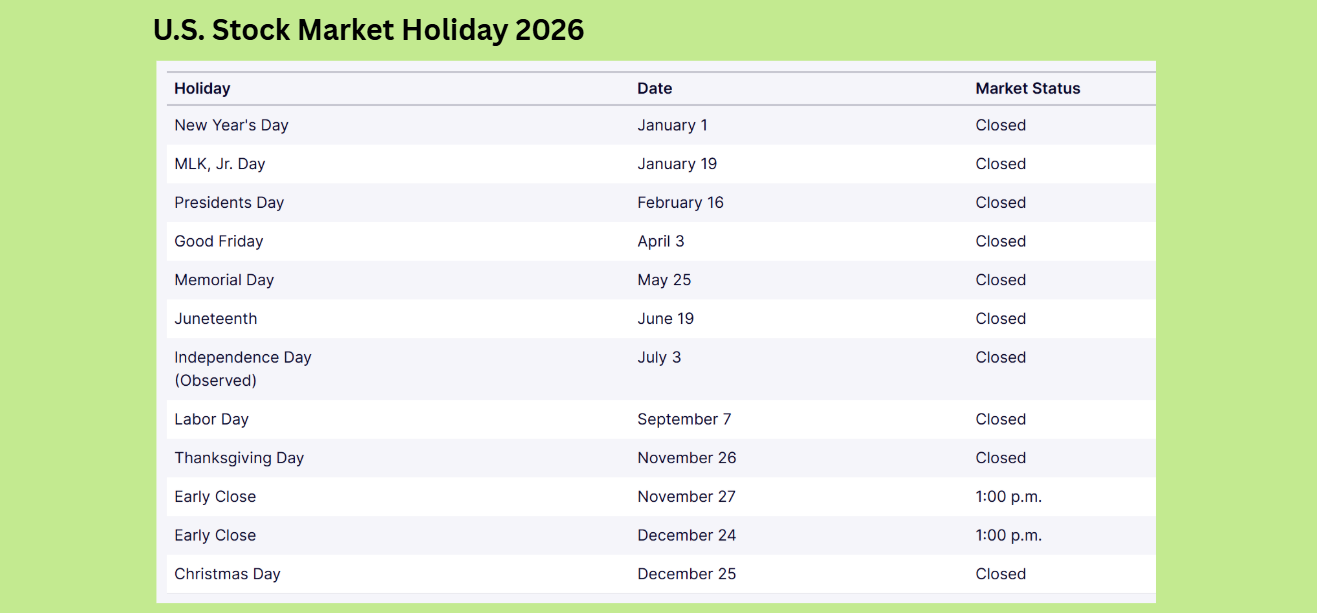Screen dimensions: 1317x613
Task: Click the Date column header
Action: click(654, 88)
